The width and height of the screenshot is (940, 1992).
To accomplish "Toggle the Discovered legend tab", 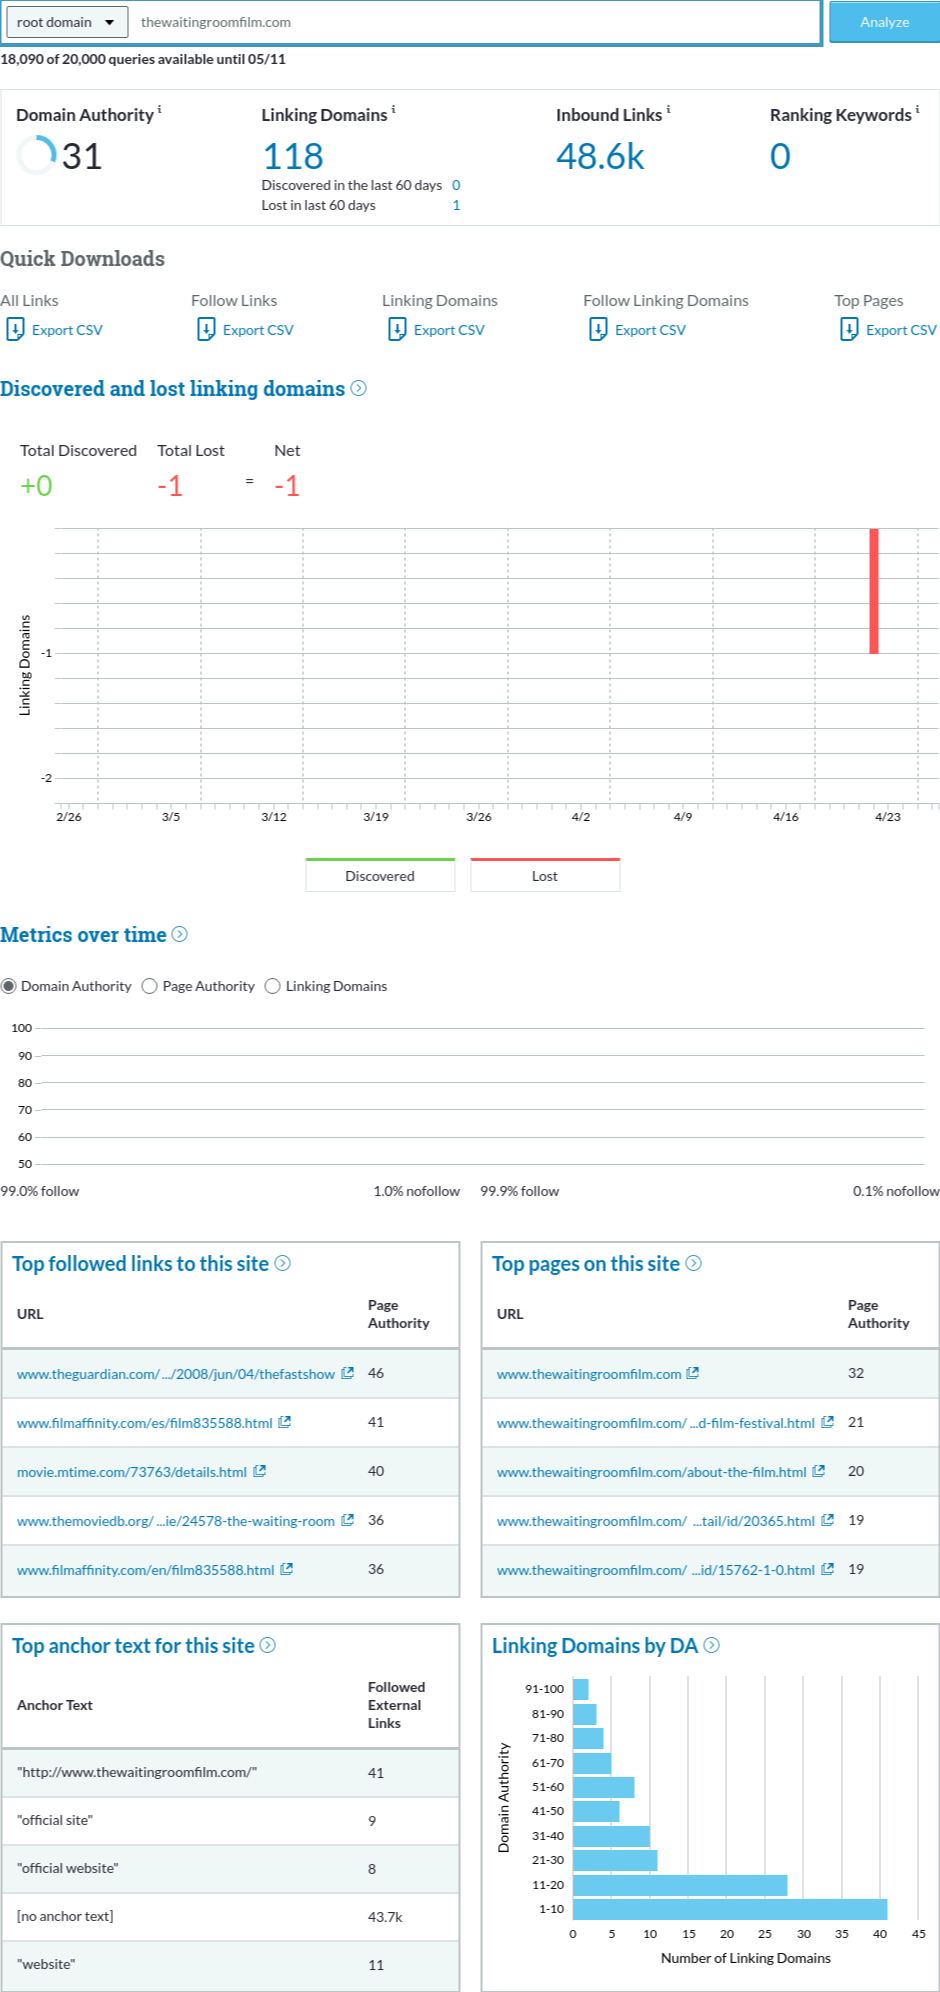I will 380,875.
